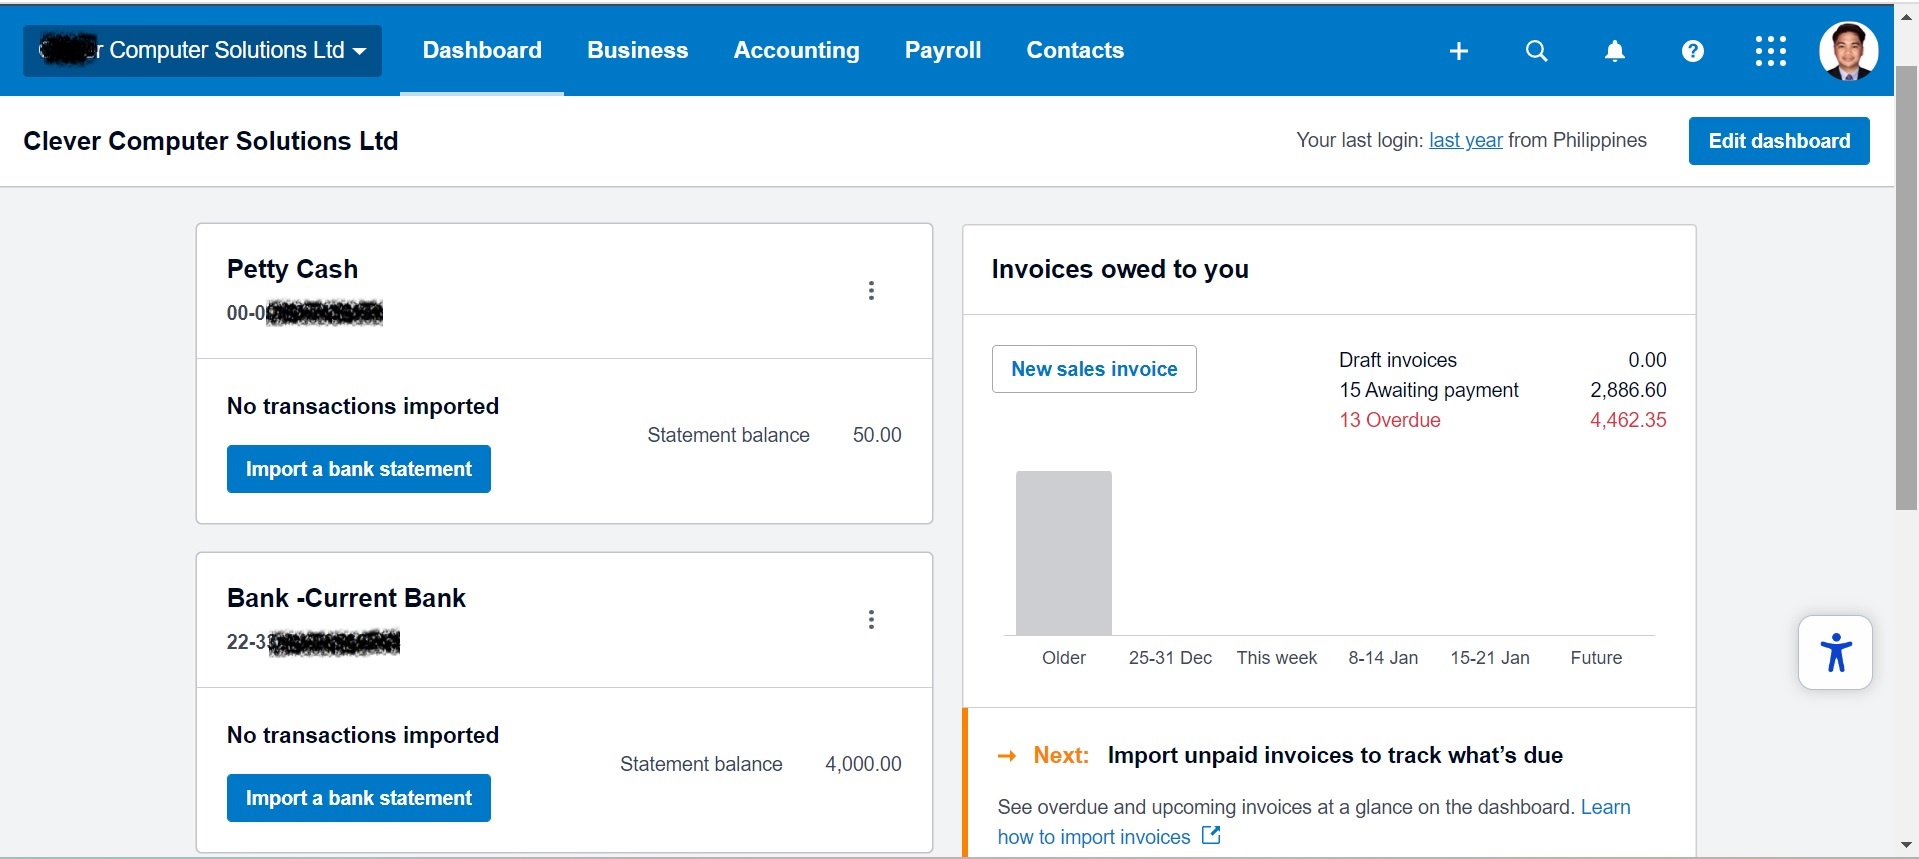This screenshot has width=1919, height=859.
Task: Expand the Petty Cash options menu
Action: pos(872,290)
